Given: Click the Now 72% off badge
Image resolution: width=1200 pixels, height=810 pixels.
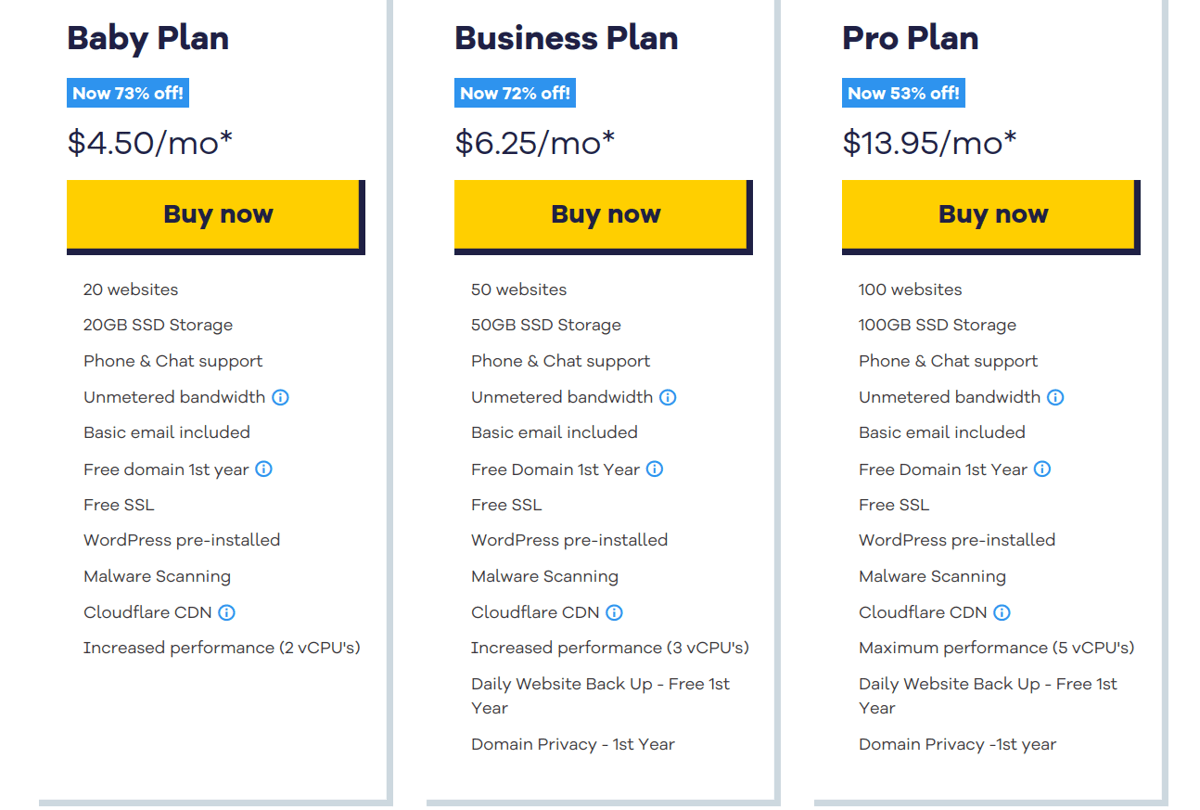Looking at the screenshot, I should tap(514, 92).
